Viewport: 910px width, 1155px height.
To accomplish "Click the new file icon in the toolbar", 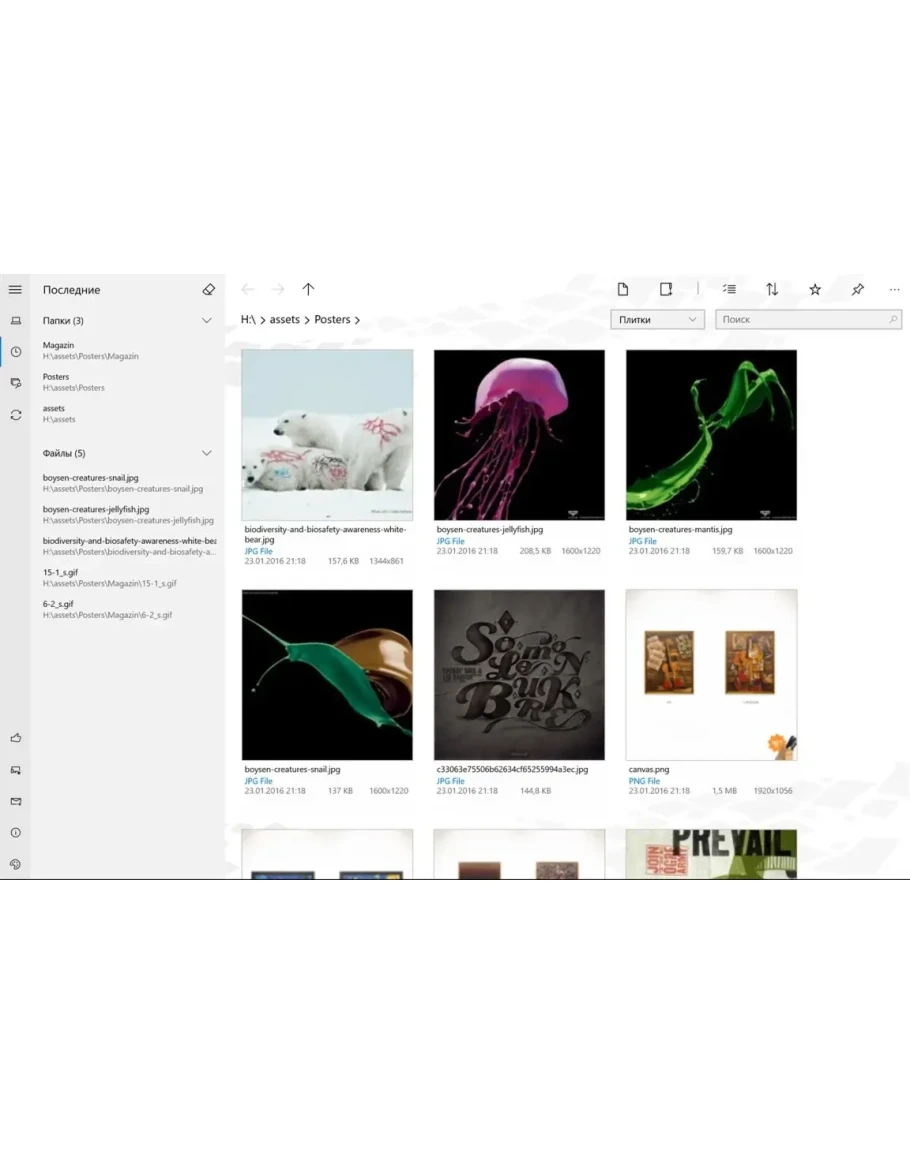I will [x=623, y=290].
